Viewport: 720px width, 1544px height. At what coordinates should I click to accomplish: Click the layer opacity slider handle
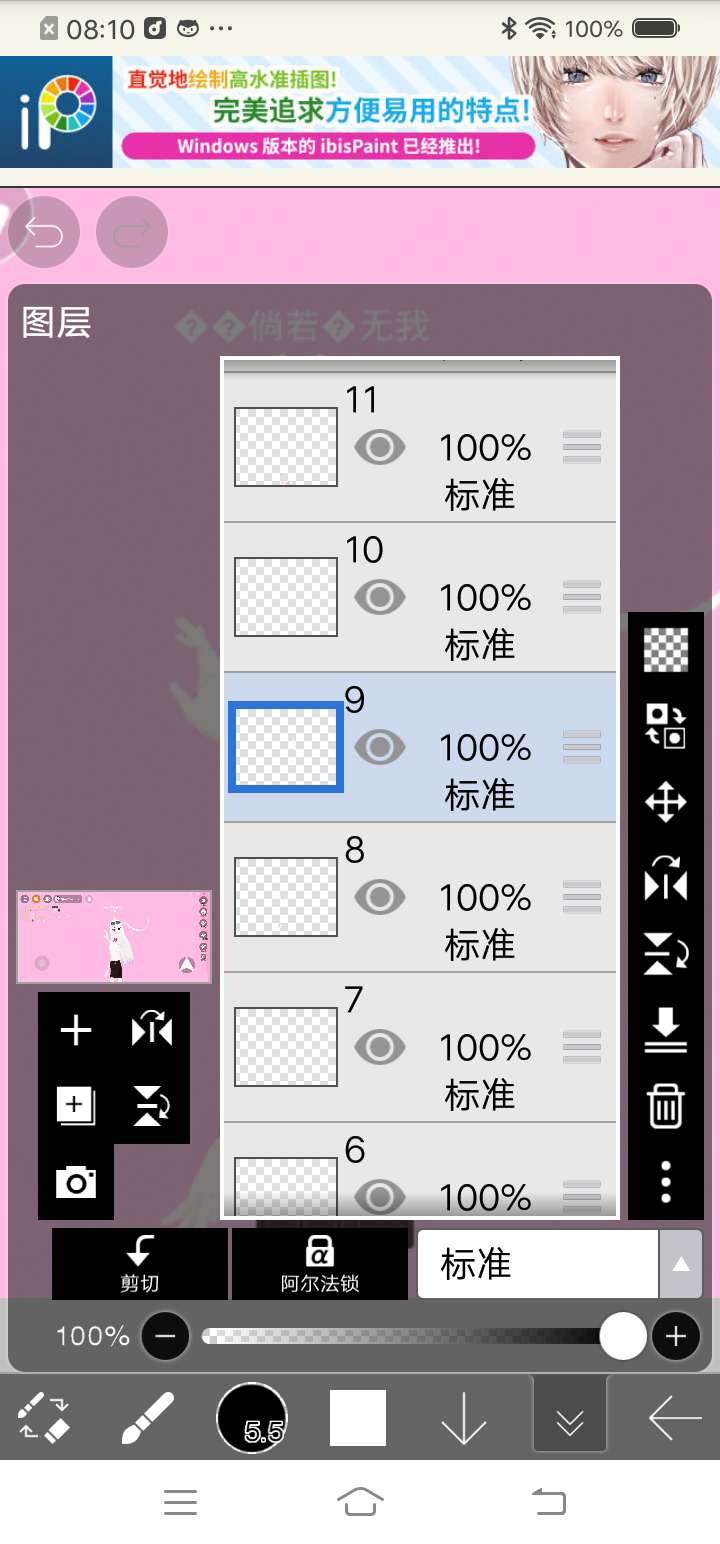tap(623, 1336)
